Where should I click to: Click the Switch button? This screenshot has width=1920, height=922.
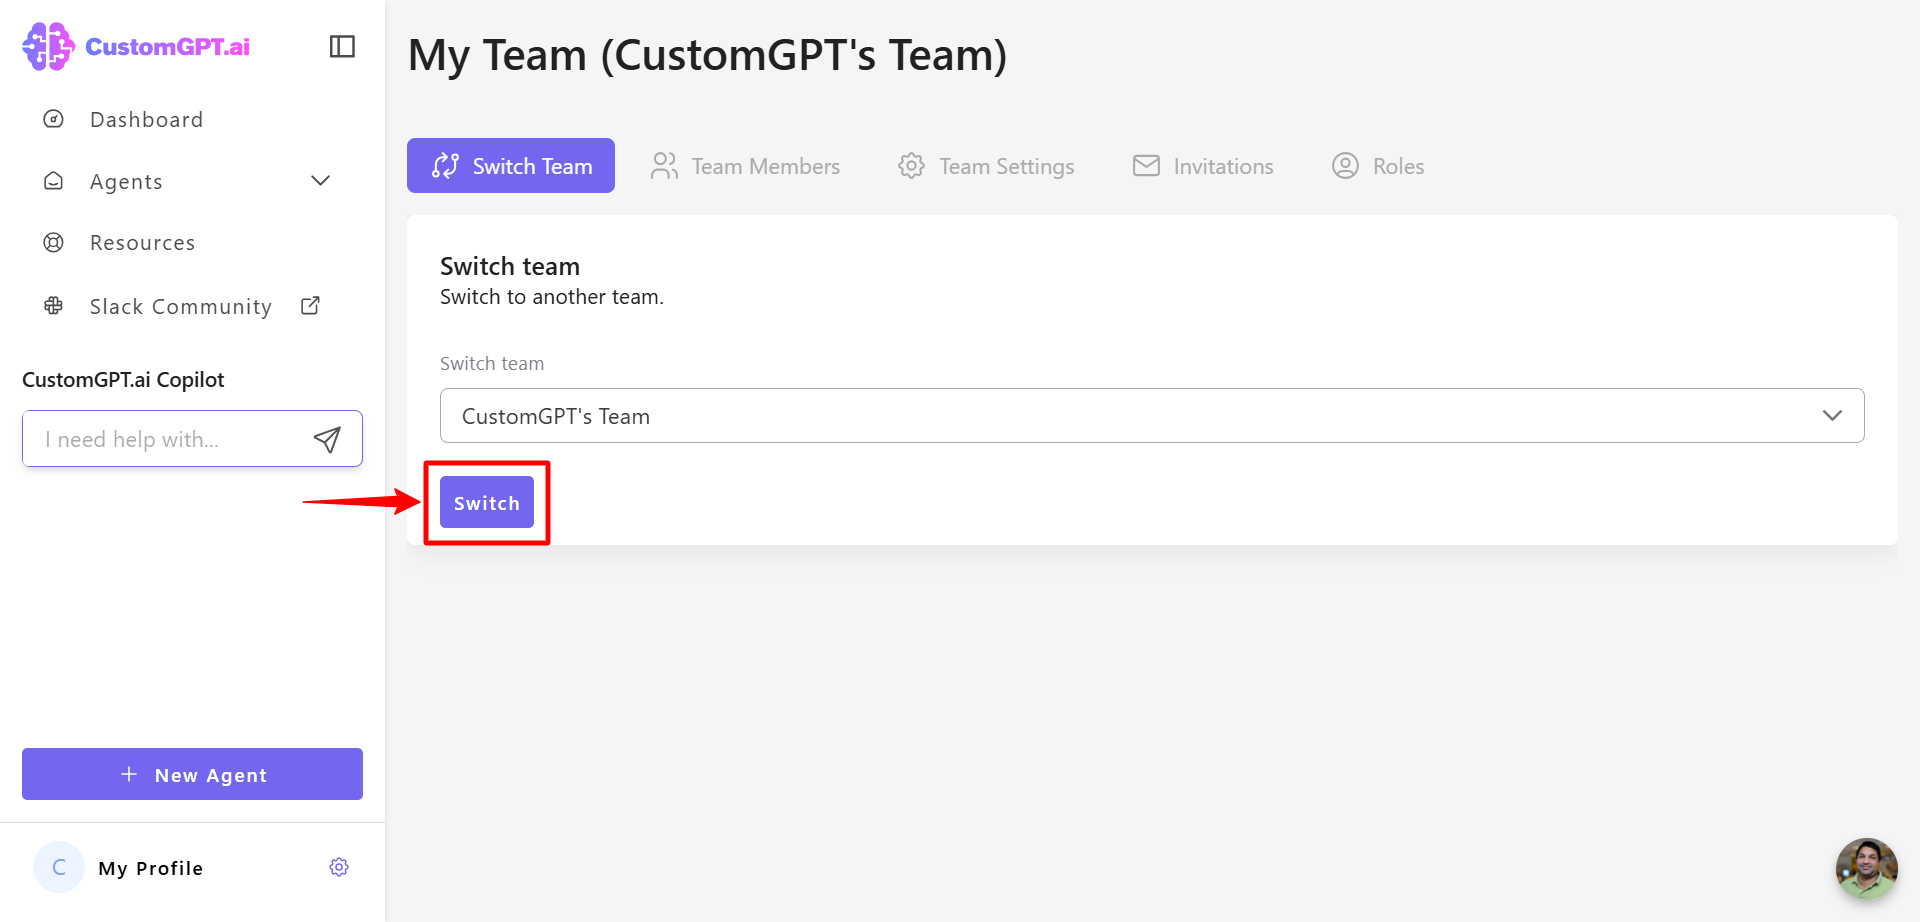click(x=487, y=503)
